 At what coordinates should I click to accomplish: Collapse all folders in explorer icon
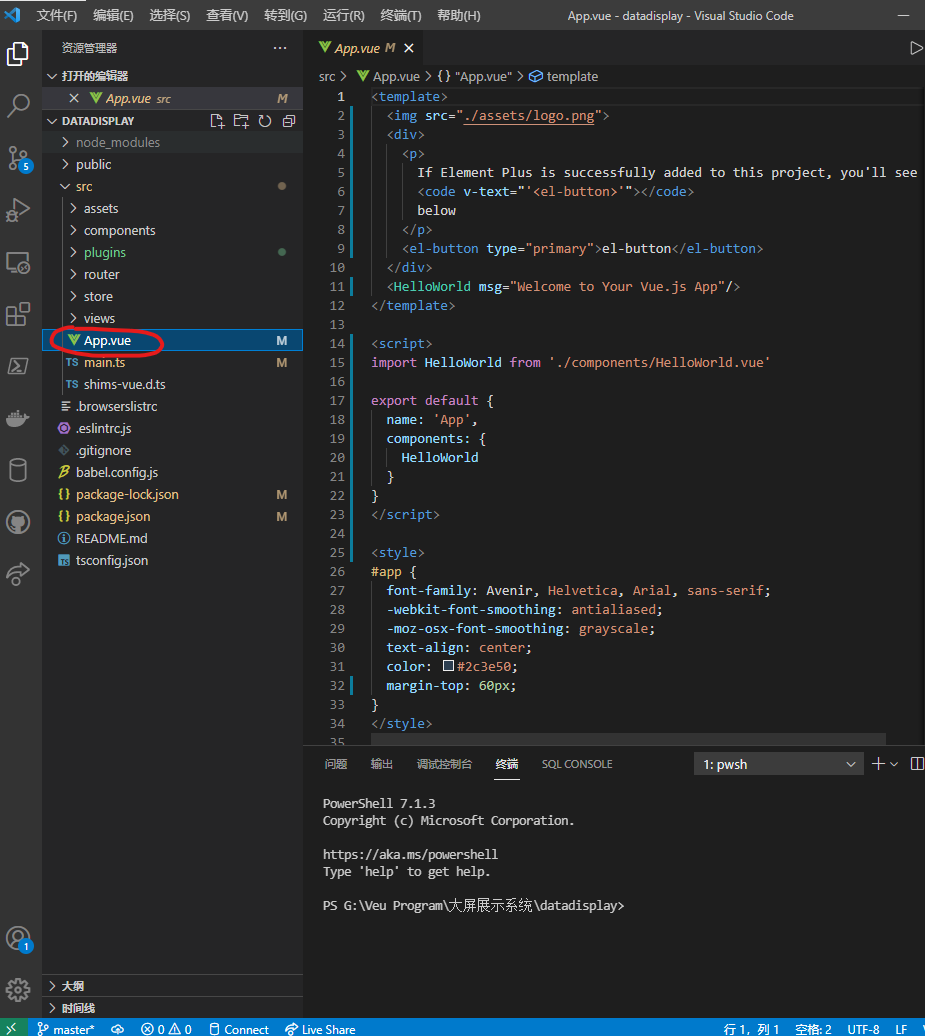pyautogui.click(x=289, y=121)
